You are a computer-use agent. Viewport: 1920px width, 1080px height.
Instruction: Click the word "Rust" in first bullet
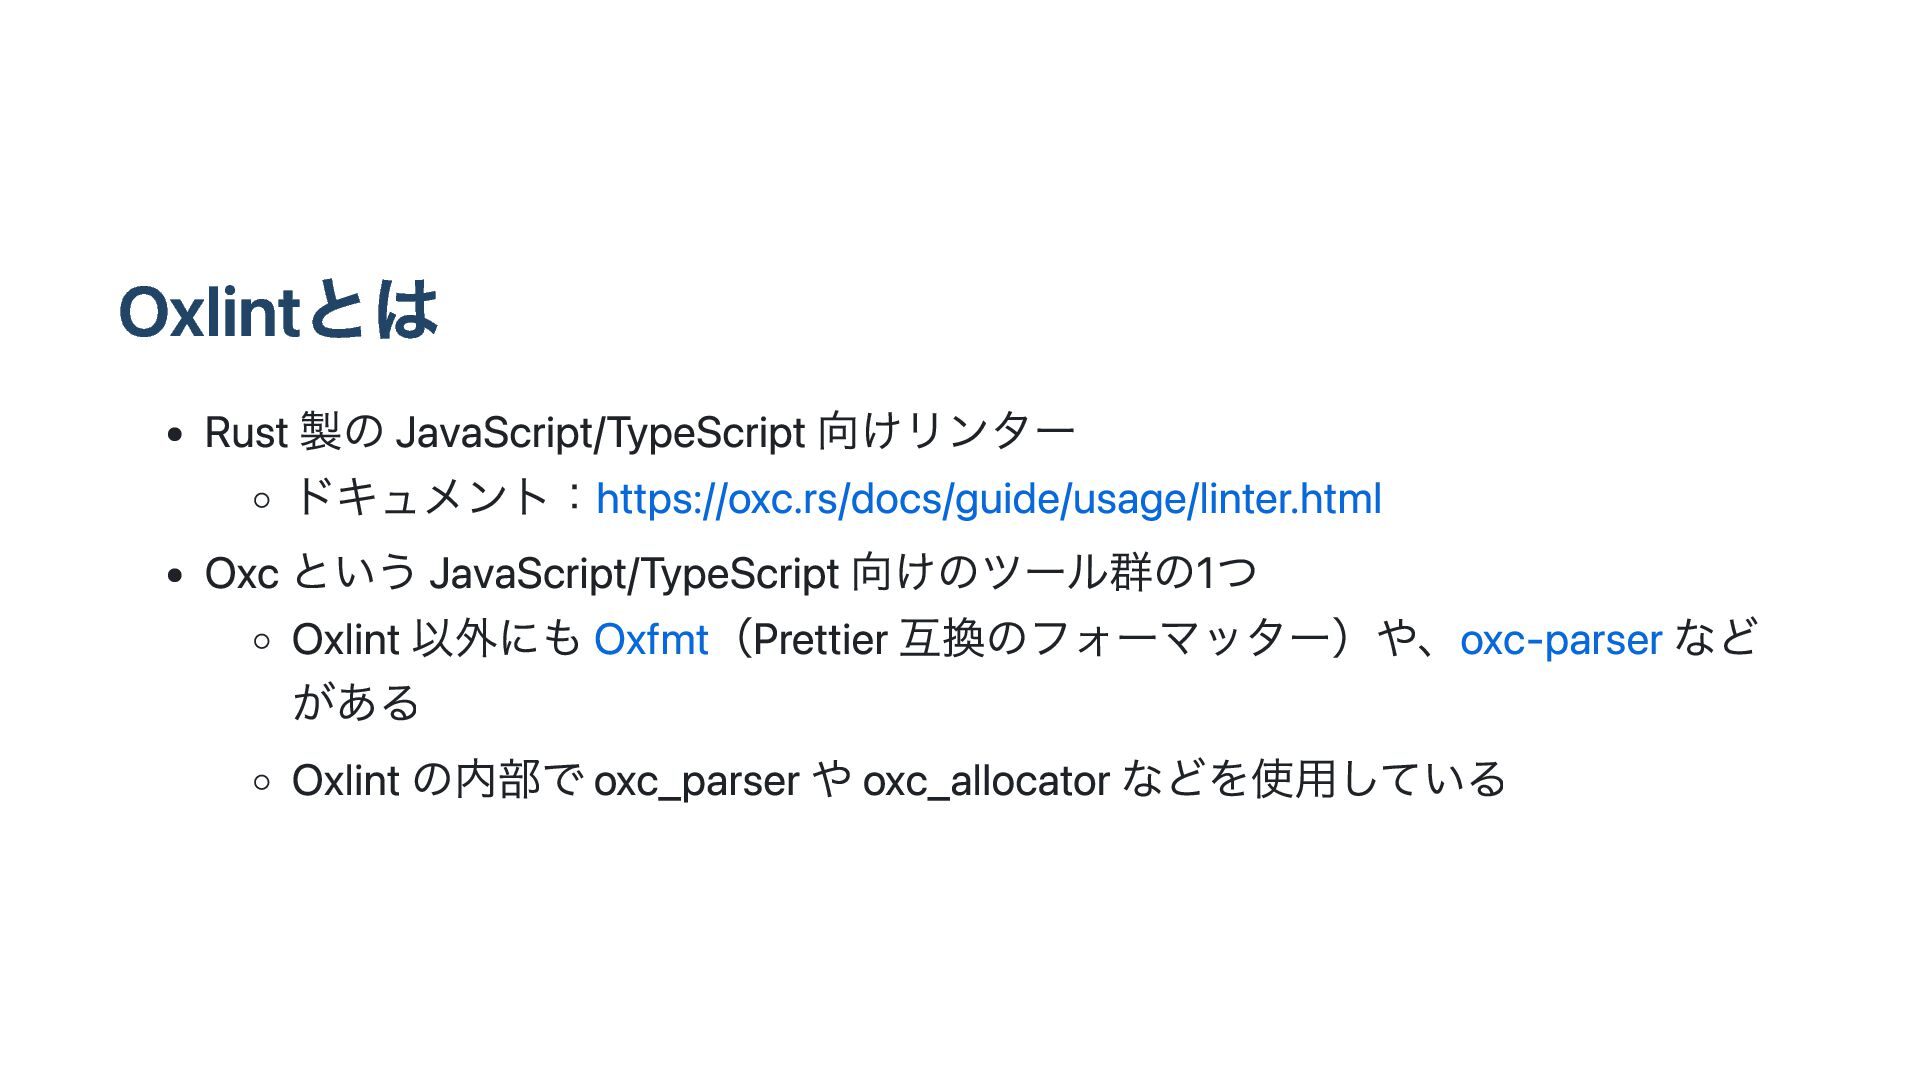246,433
